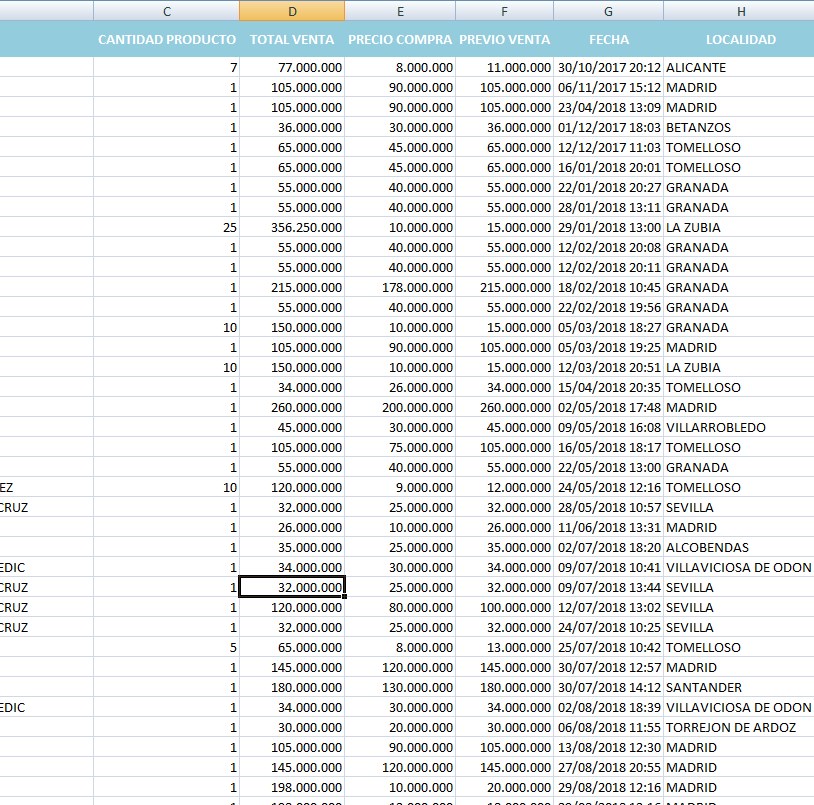814x805 pixels.
Task: Select the 178.000.000 precio compra cell
Action: (x=400, y=288)
